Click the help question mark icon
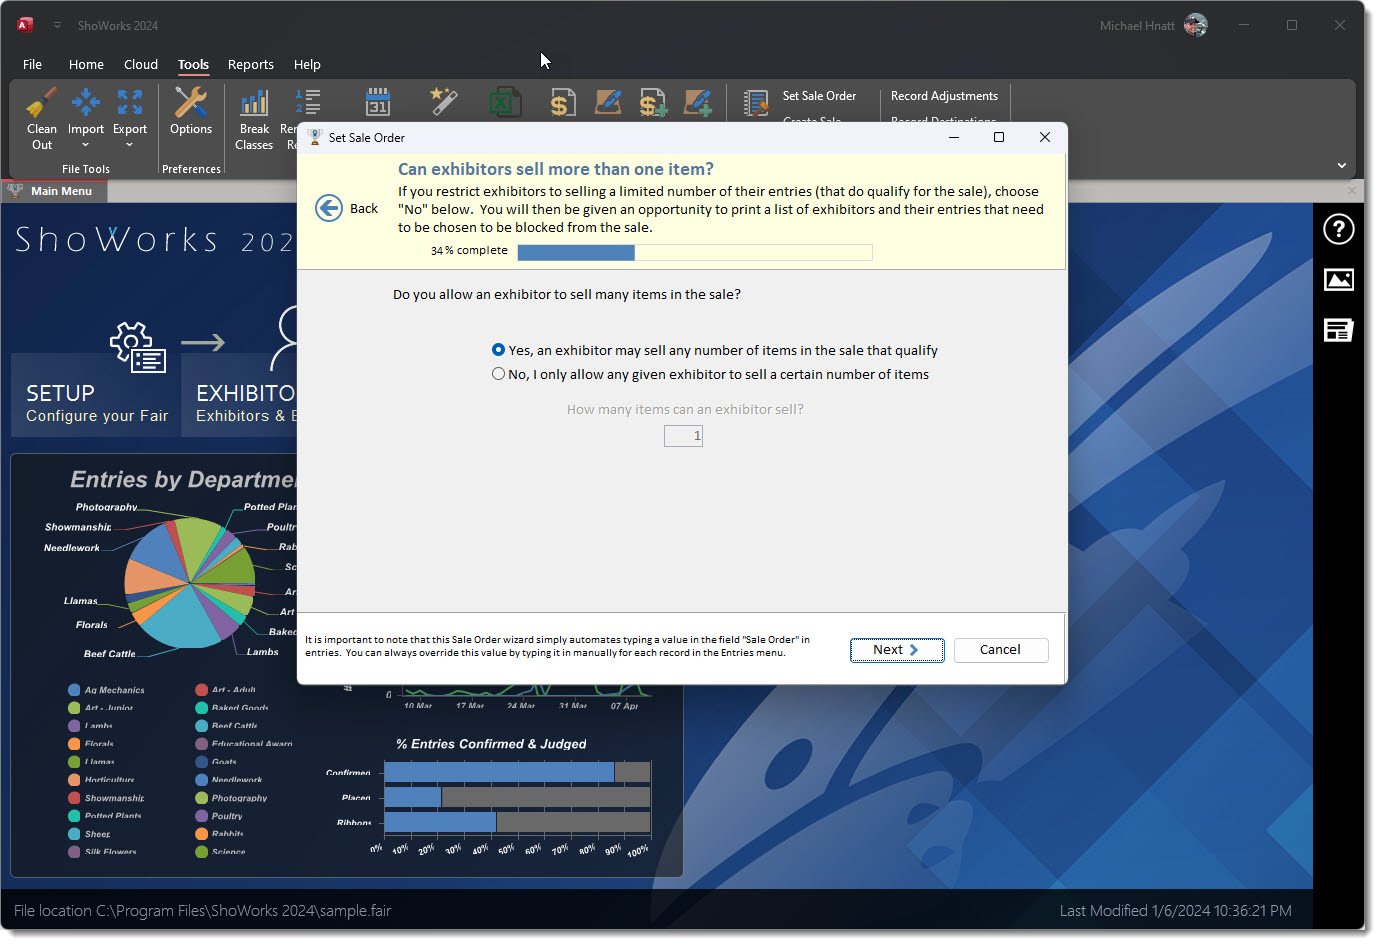The height and width of the screenshot is (945, 1380). [x=1338, y=229]
